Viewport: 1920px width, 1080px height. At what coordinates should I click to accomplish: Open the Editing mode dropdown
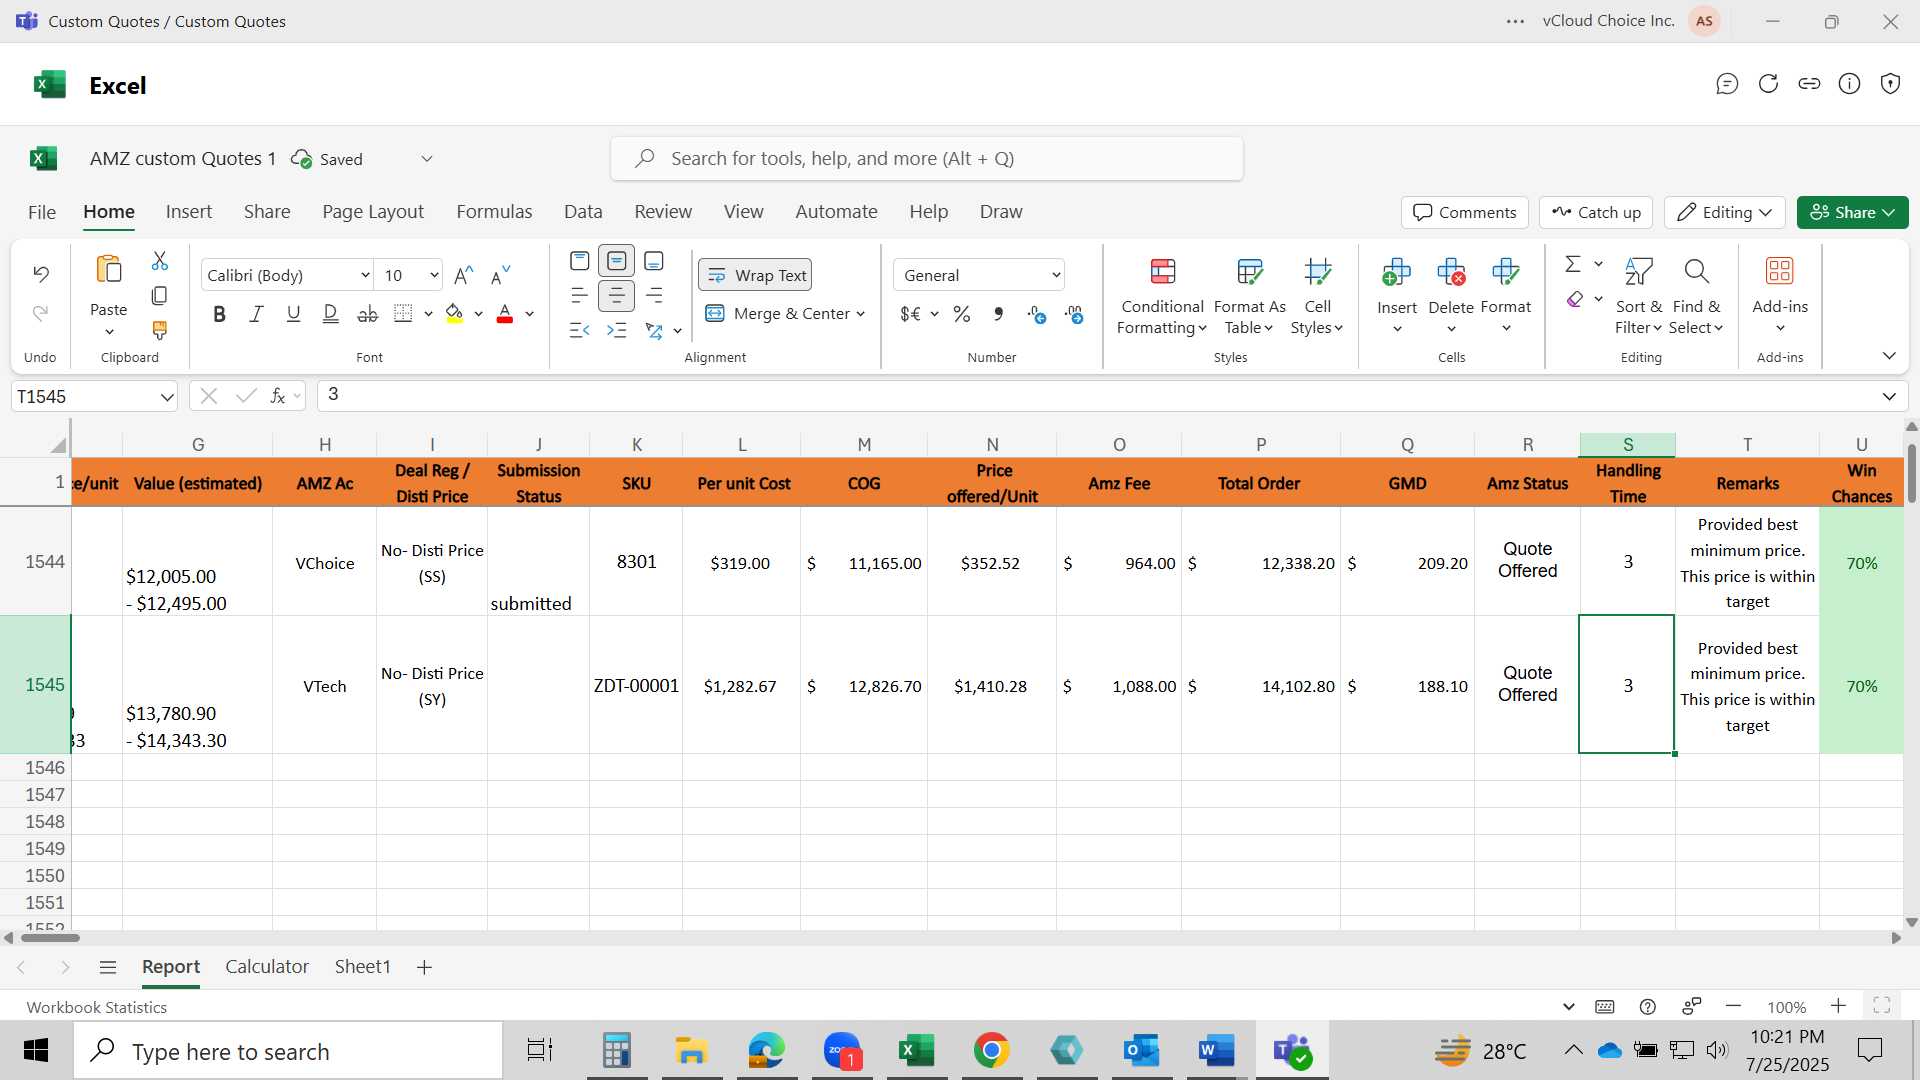(x=1725, y=212)
